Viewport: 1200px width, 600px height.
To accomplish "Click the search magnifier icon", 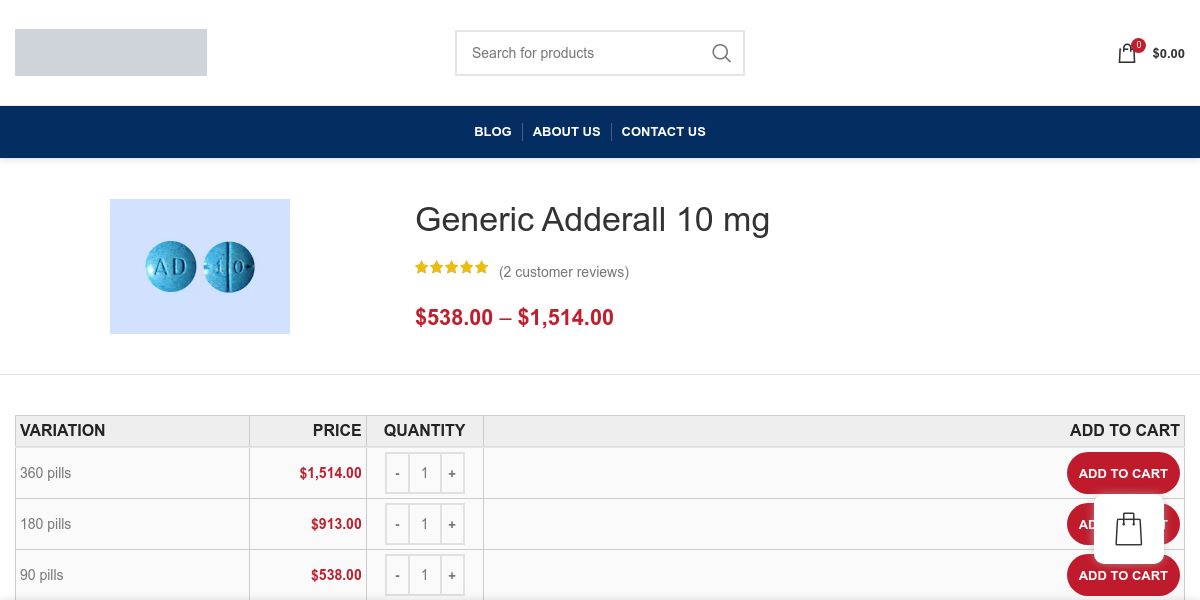I will point(721,53).
